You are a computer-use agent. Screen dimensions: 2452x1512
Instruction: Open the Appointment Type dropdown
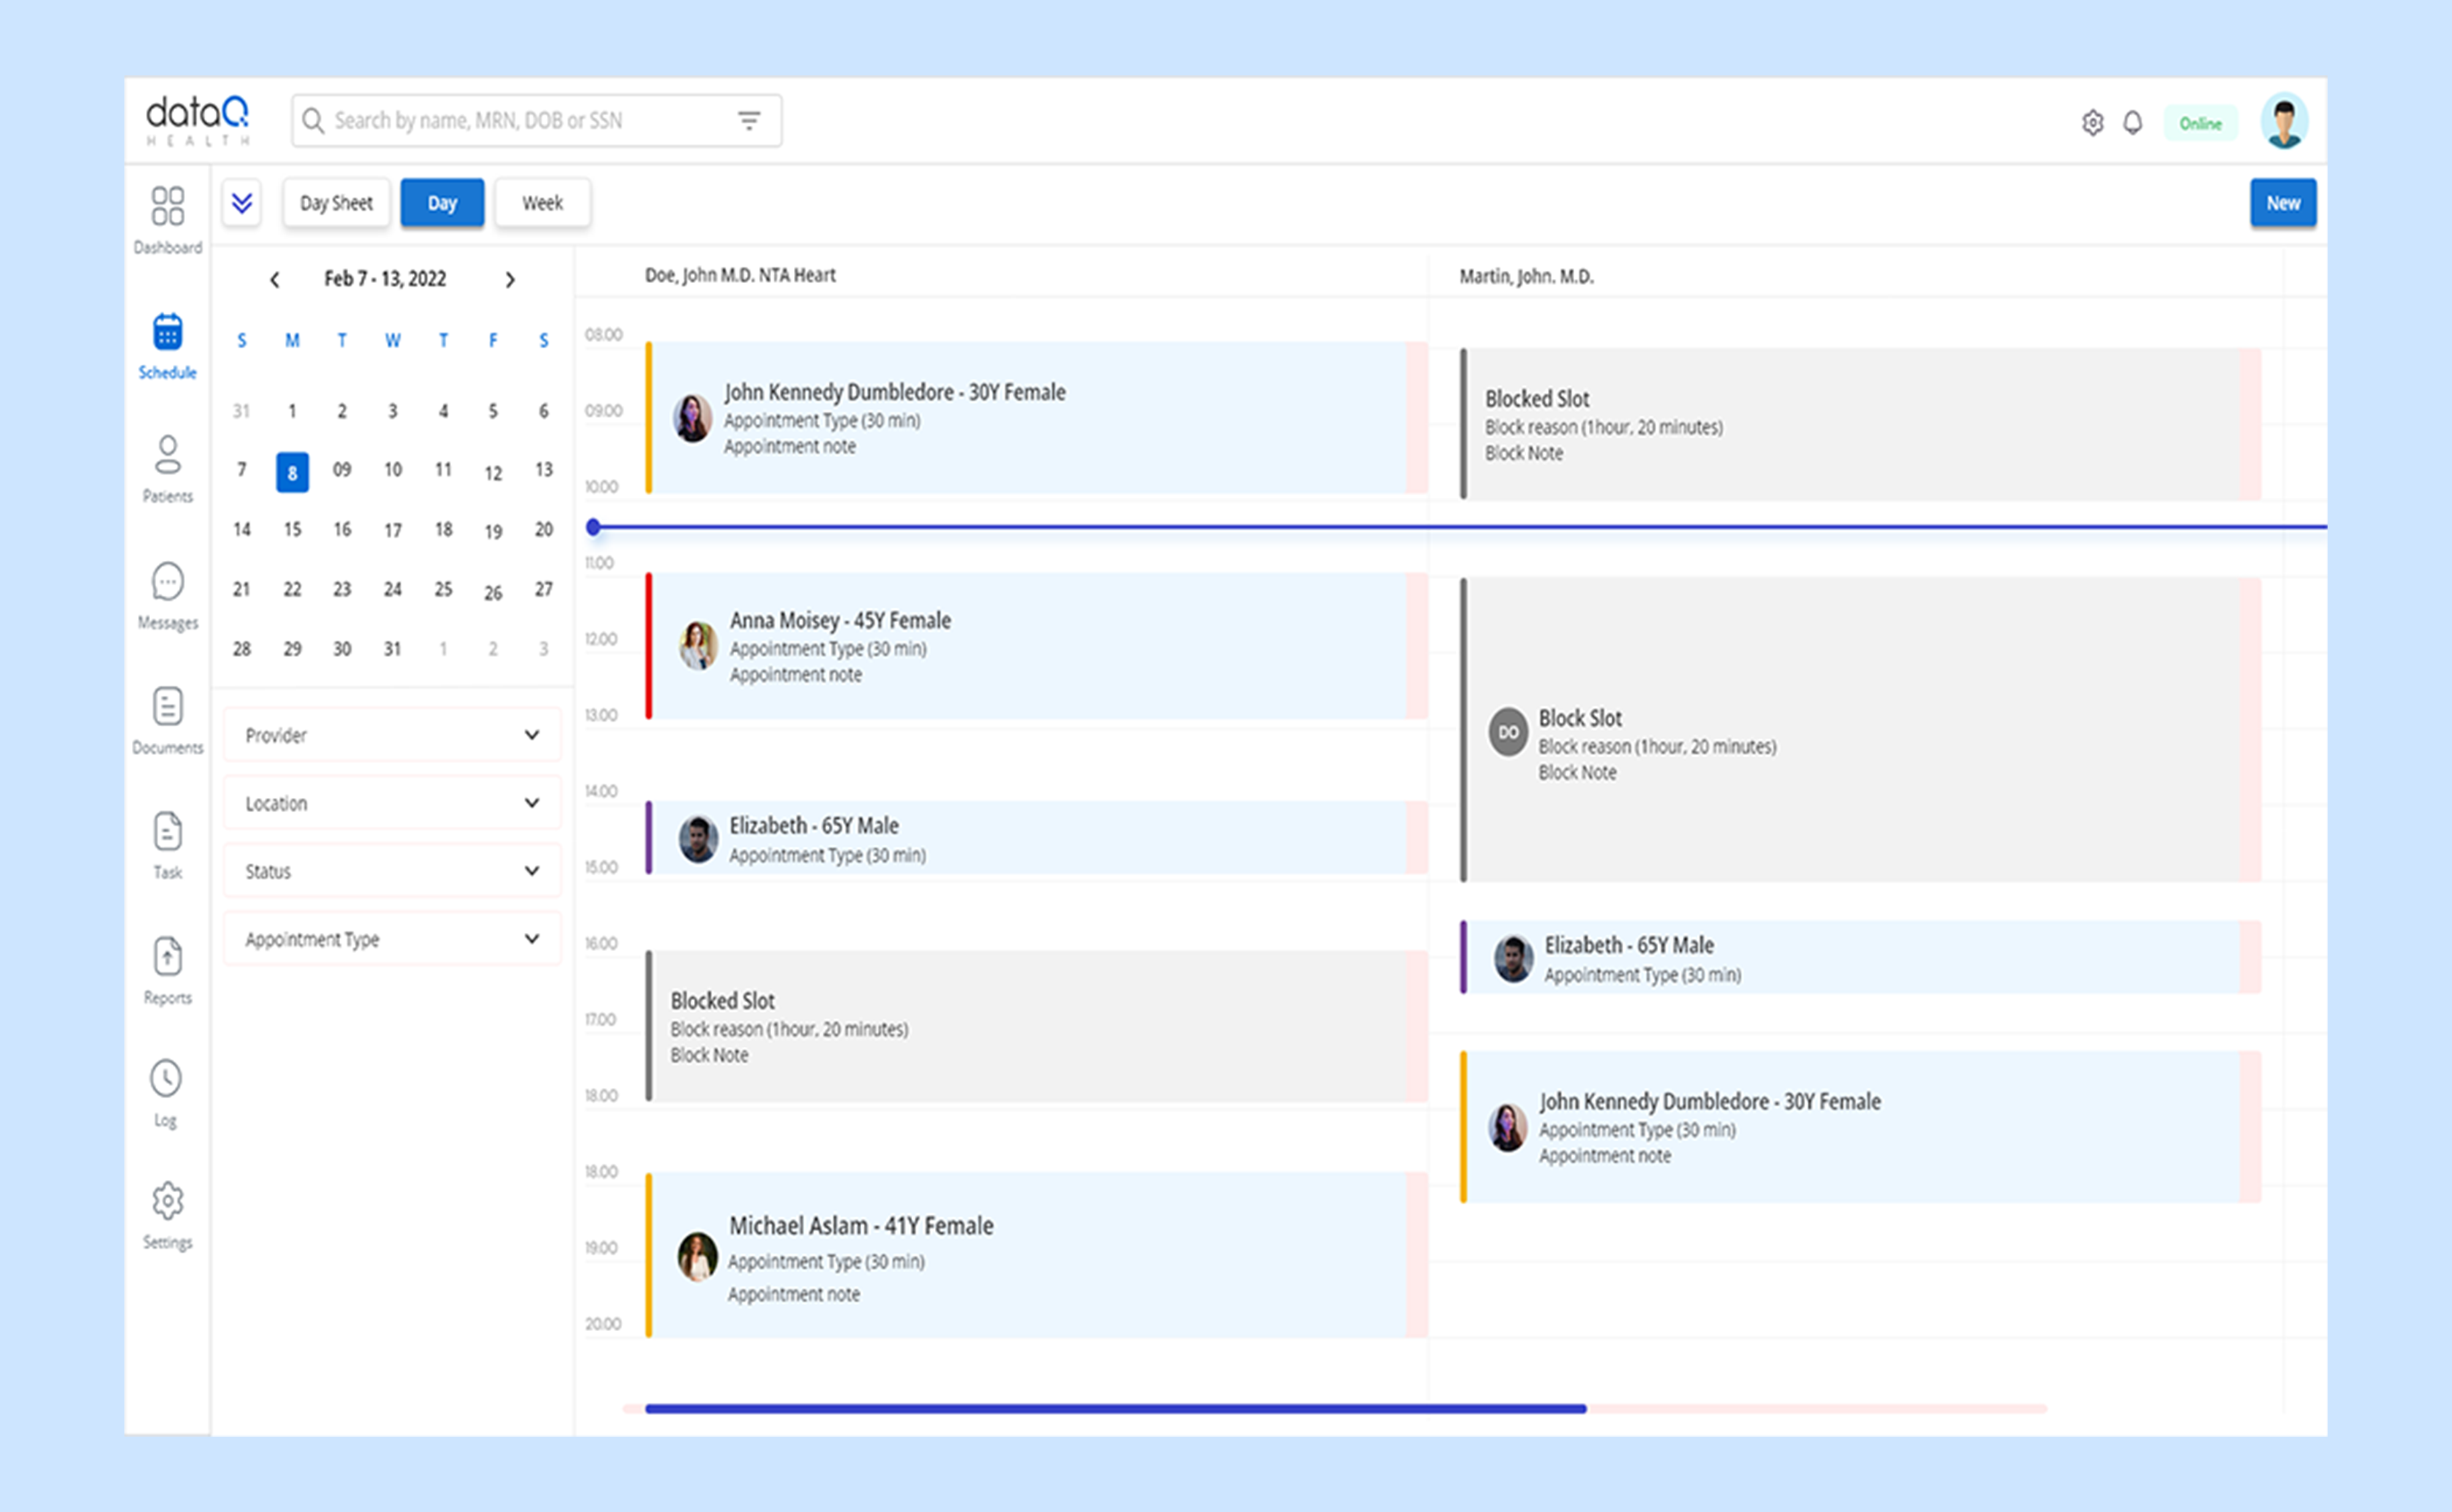tap(392, 939)
